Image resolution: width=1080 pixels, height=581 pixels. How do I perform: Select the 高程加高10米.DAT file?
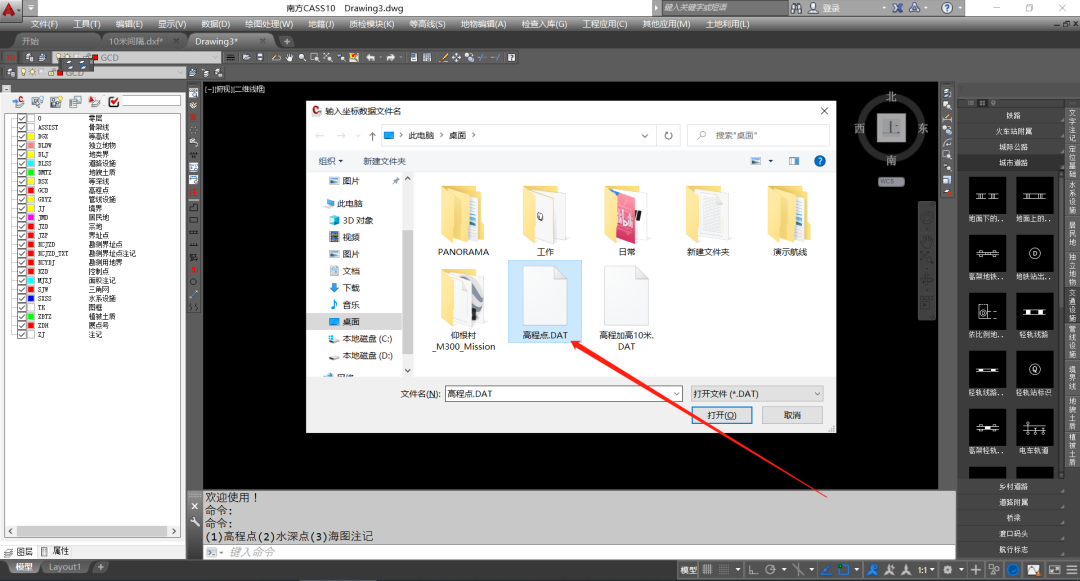click(x=626, y=306)
